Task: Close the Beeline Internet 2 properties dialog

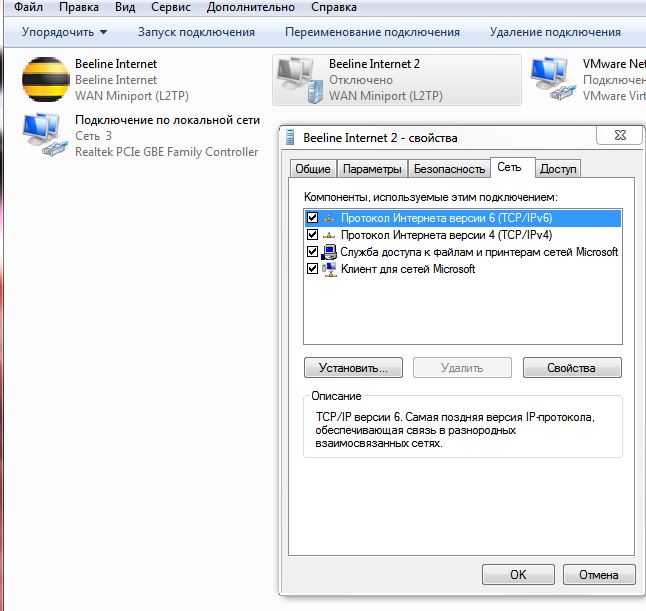Action: [620, 135]
